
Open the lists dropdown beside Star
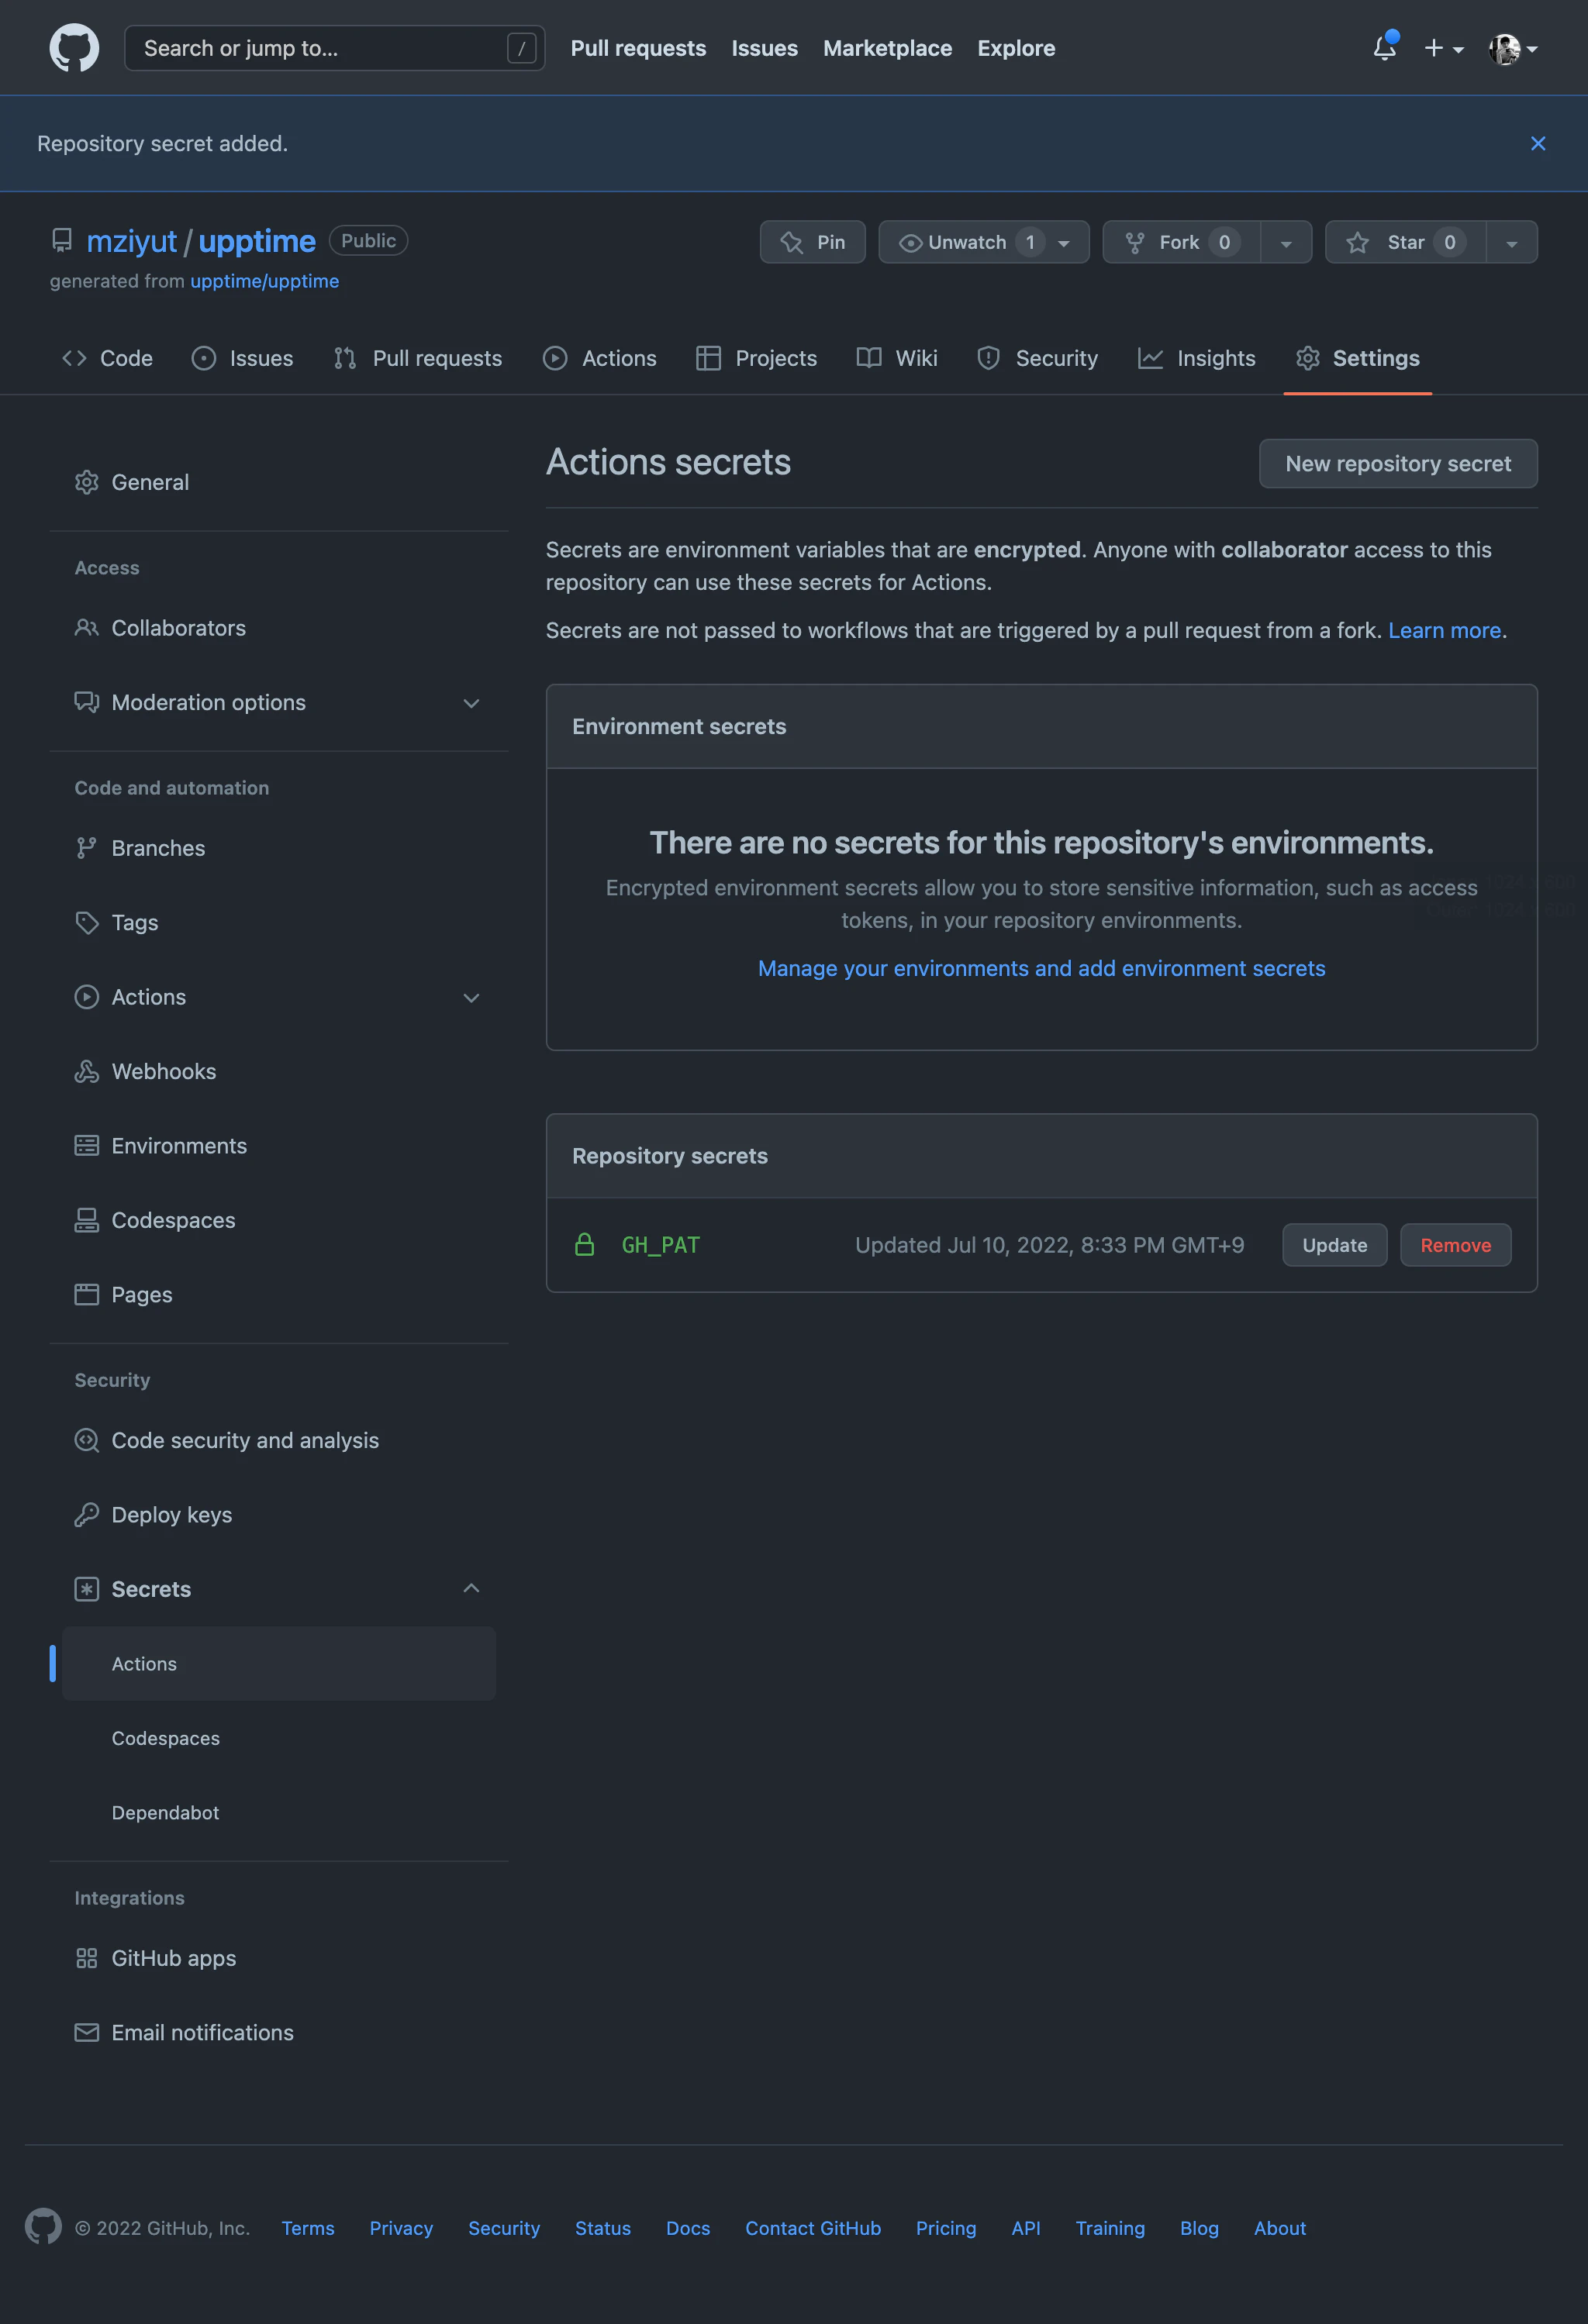point(1511,243)
